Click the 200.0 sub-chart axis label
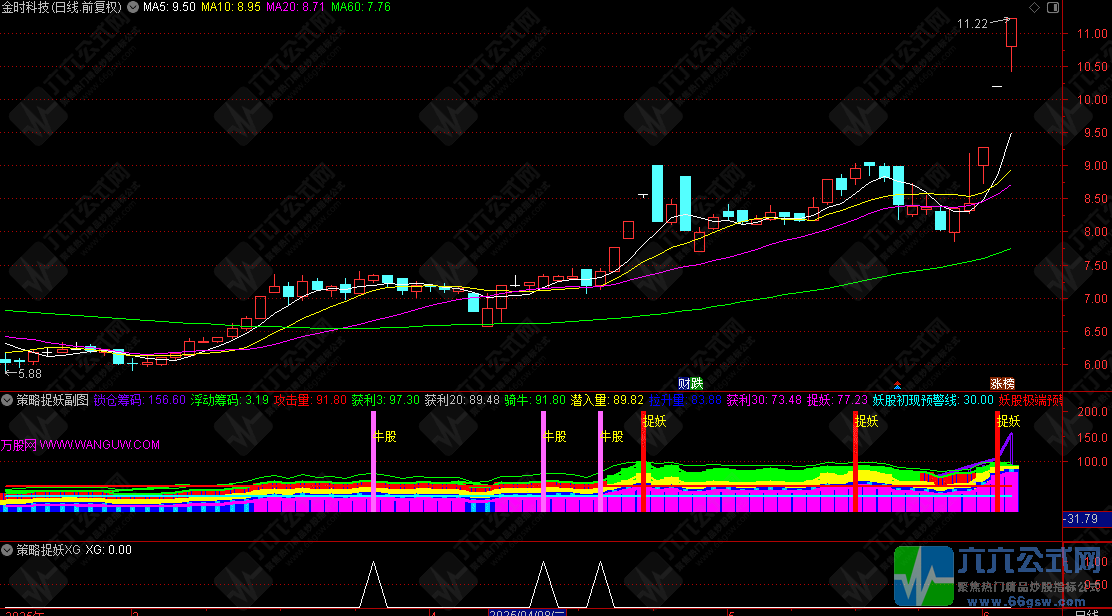 pos(1092,412)
